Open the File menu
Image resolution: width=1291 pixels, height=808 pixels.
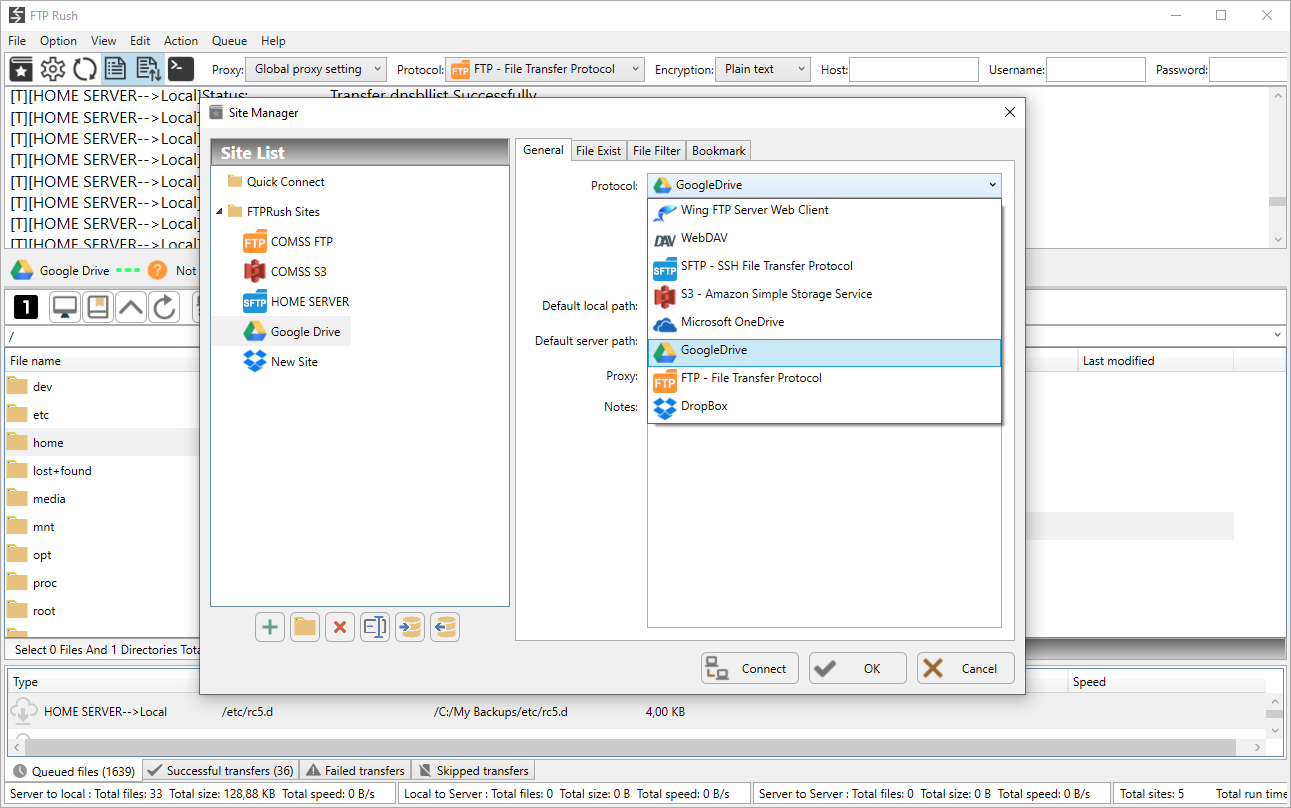click(17, 41)
